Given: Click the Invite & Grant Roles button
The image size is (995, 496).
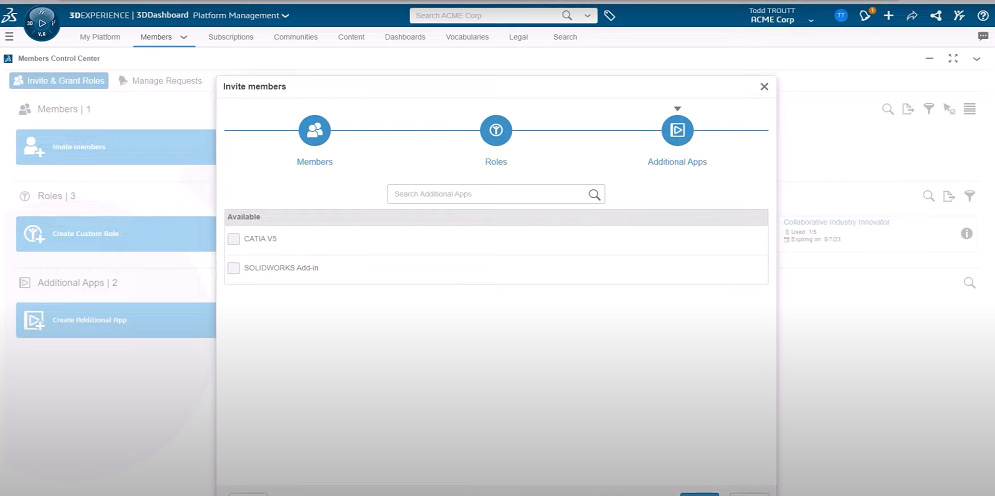Looking at the screenshot, I should click(x=58, y=81).
